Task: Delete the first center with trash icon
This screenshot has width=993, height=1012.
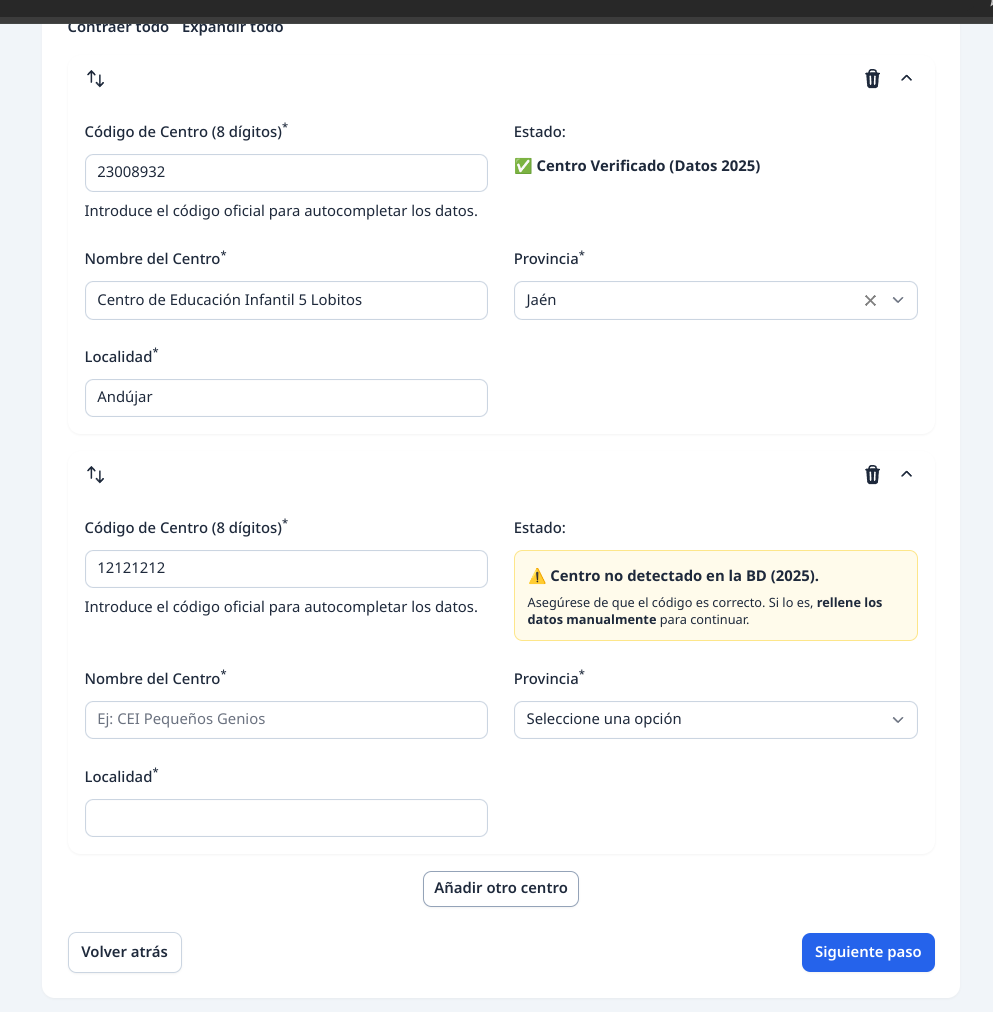Action: [x=872, y=79]
